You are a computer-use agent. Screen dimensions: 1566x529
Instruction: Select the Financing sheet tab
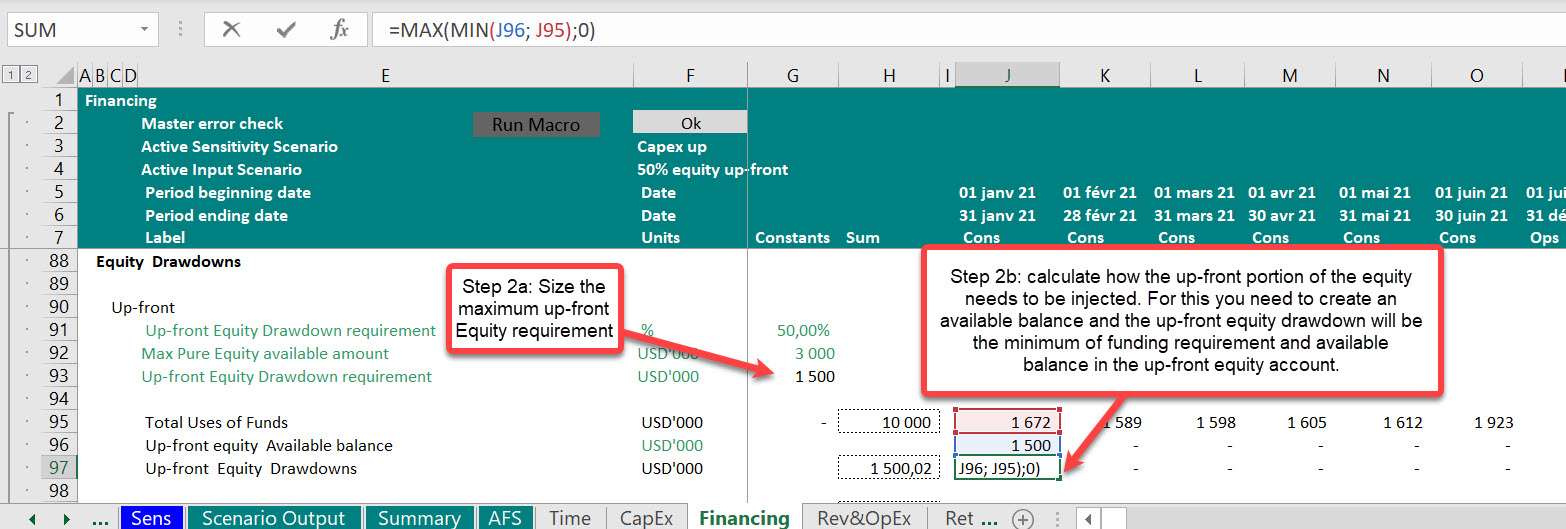coord(744,517)
